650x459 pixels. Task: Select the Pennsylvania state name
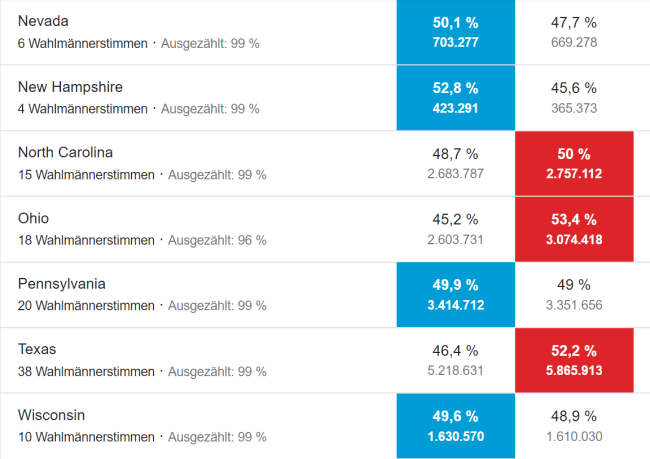click(x=61, y=284)
